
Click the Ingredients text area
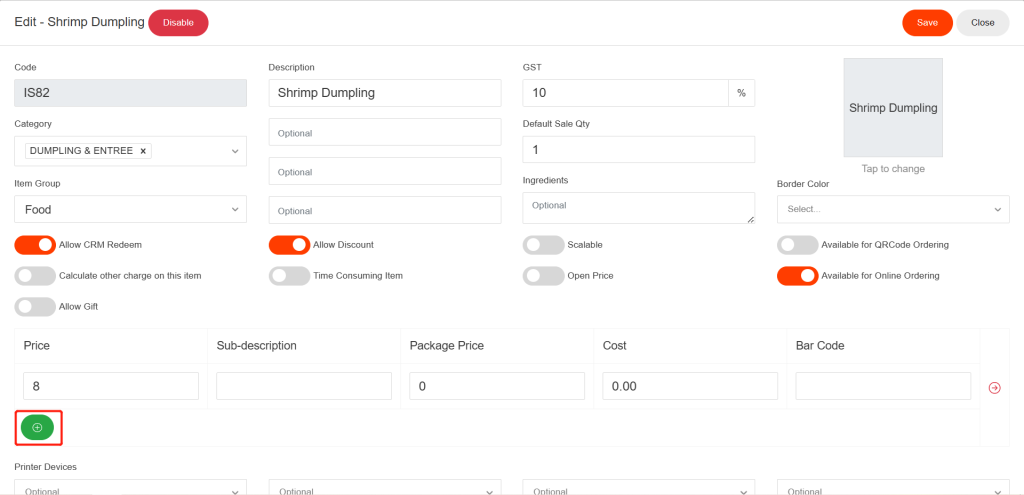638,207
